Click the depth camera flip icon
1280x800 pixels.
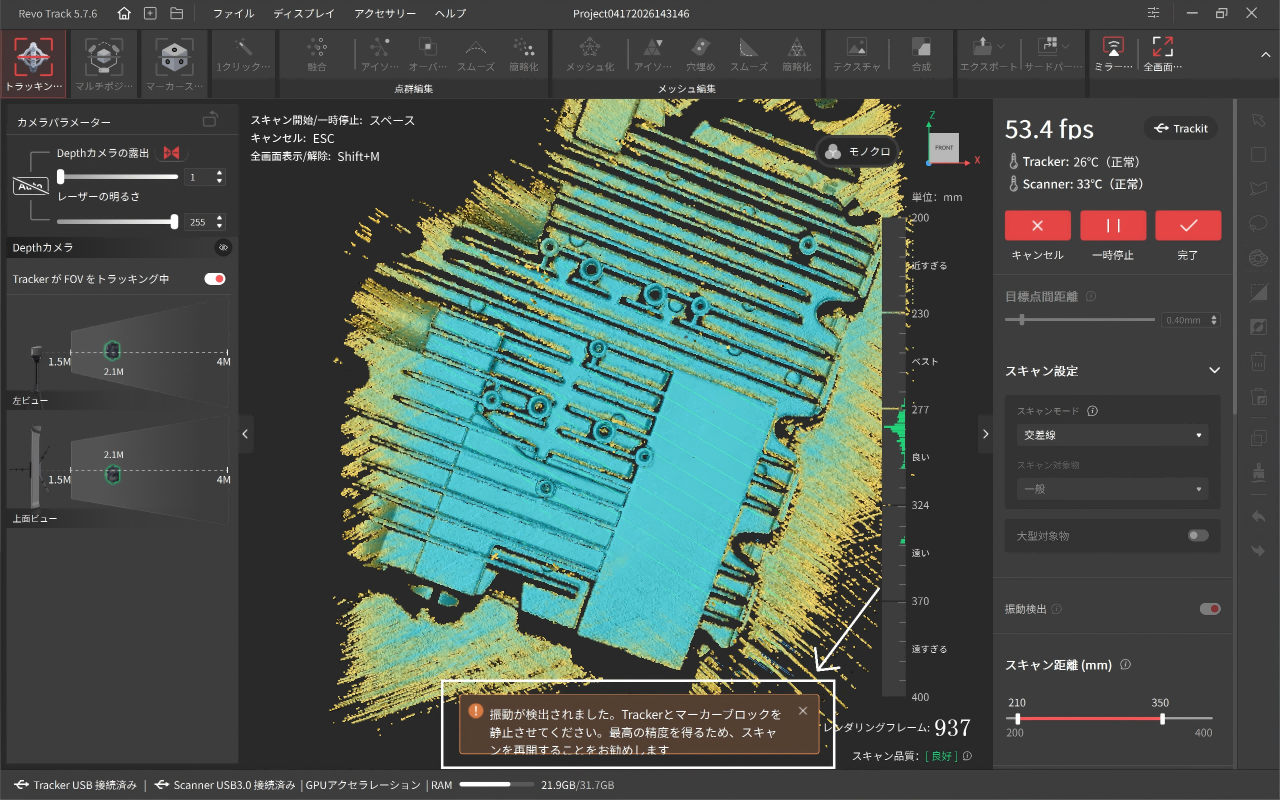coord(172,153)
